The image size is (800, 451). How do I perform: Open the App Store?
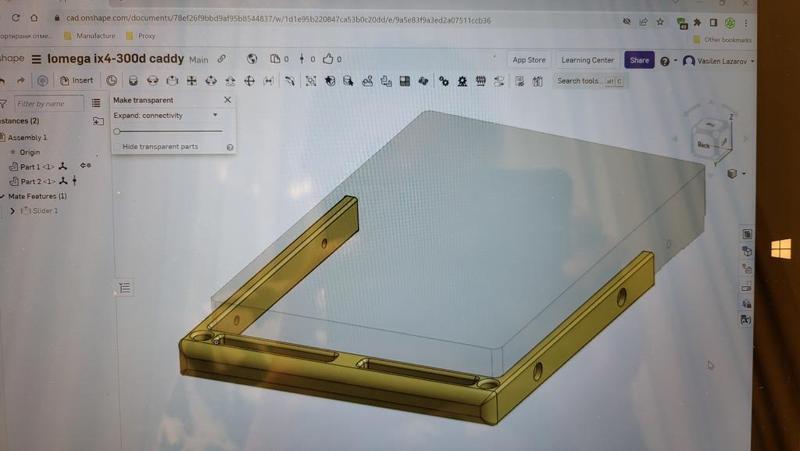[529, 60]
